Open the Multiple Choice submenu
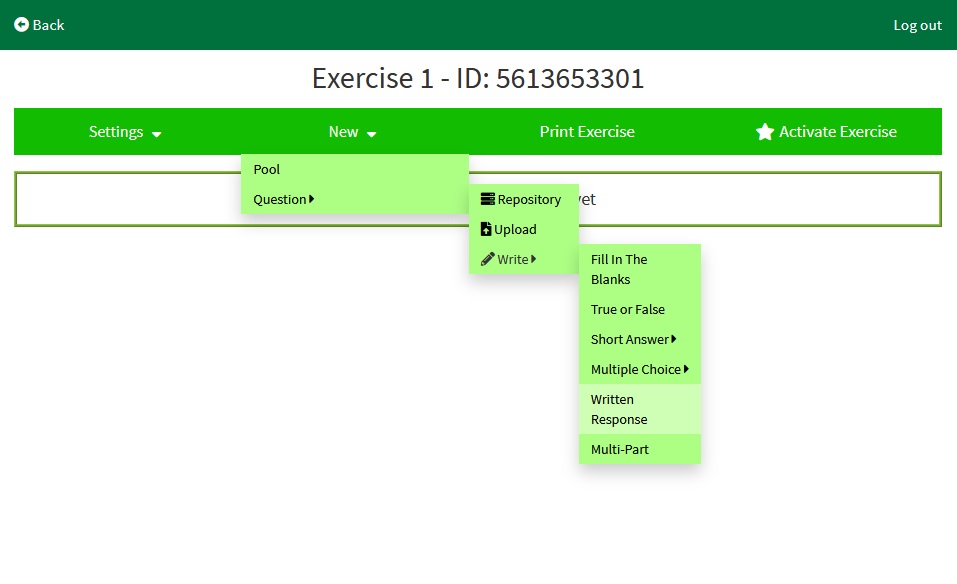Screen dimensions: 957x584 pos(686,369)
